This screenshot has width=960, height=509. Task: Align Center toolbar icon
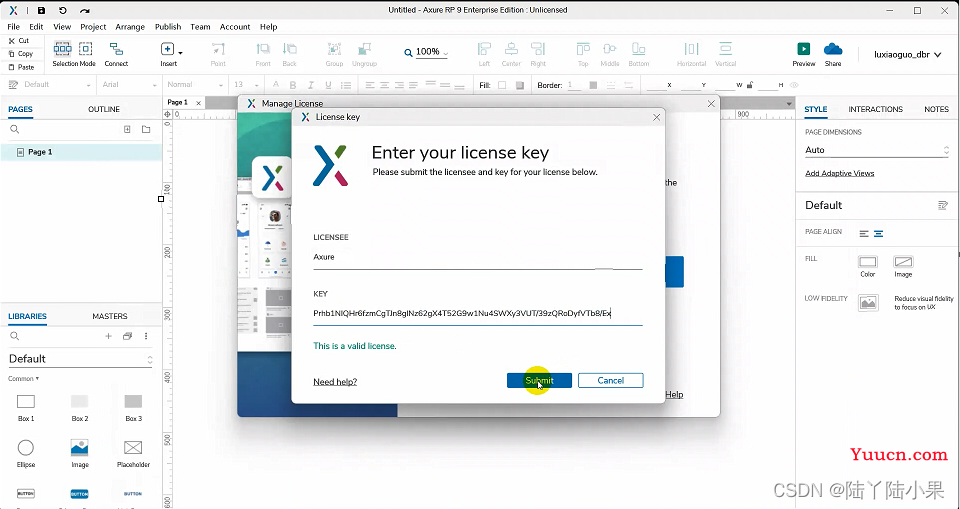511,49
